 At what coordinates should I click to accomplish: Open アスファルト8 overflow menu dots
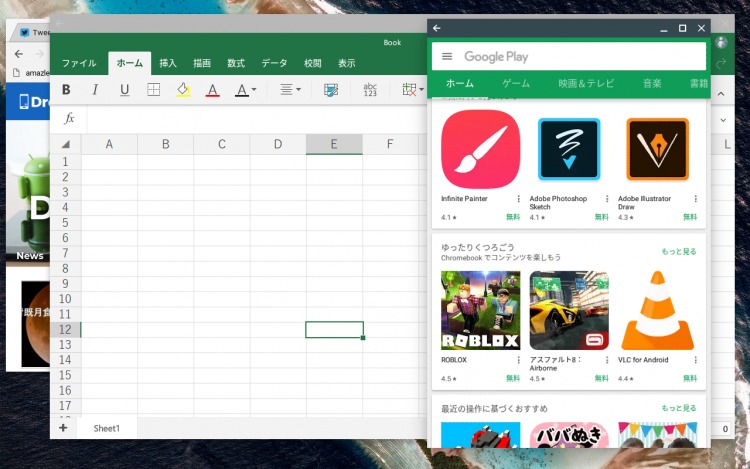point(607,360)
